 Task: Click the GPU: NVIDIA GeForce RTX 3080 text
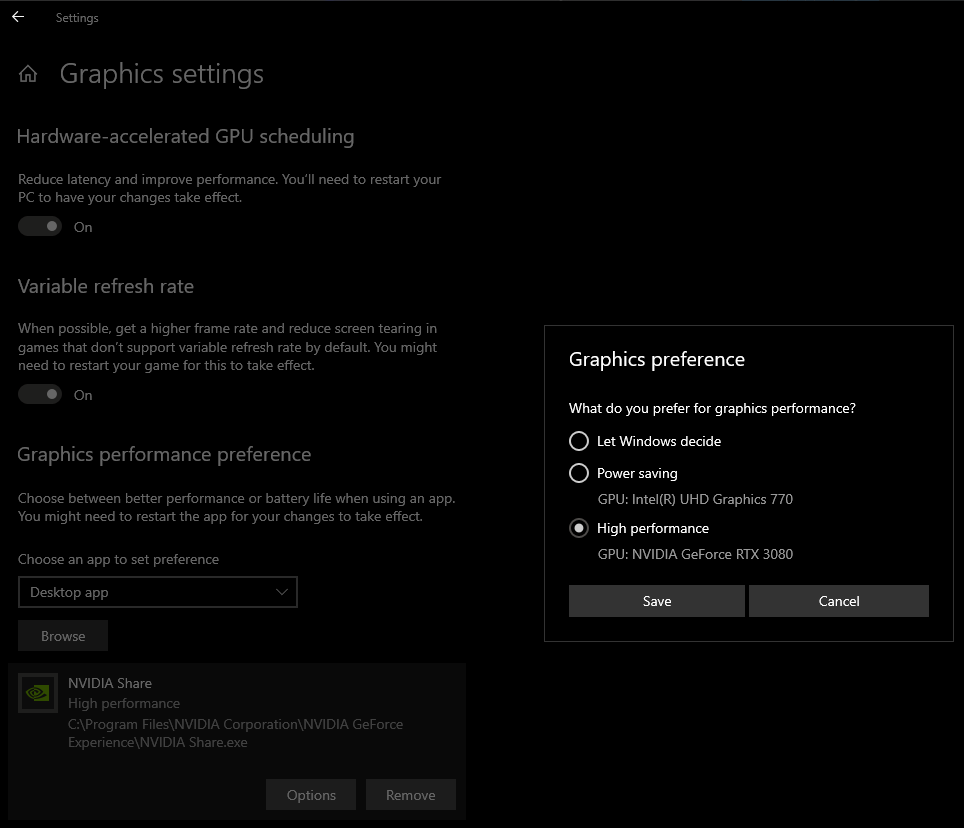695,554
